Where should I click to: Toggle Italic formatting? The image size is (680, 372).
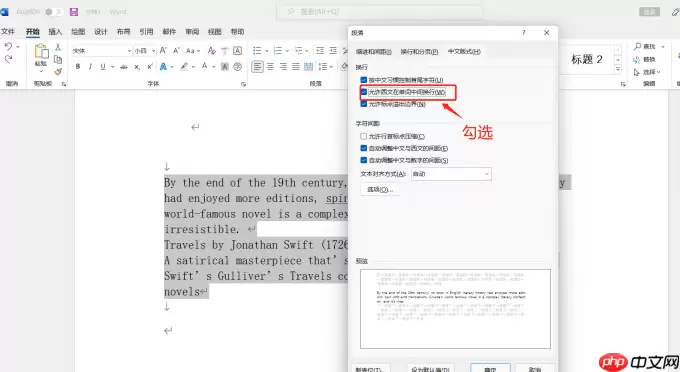point(90,67)
